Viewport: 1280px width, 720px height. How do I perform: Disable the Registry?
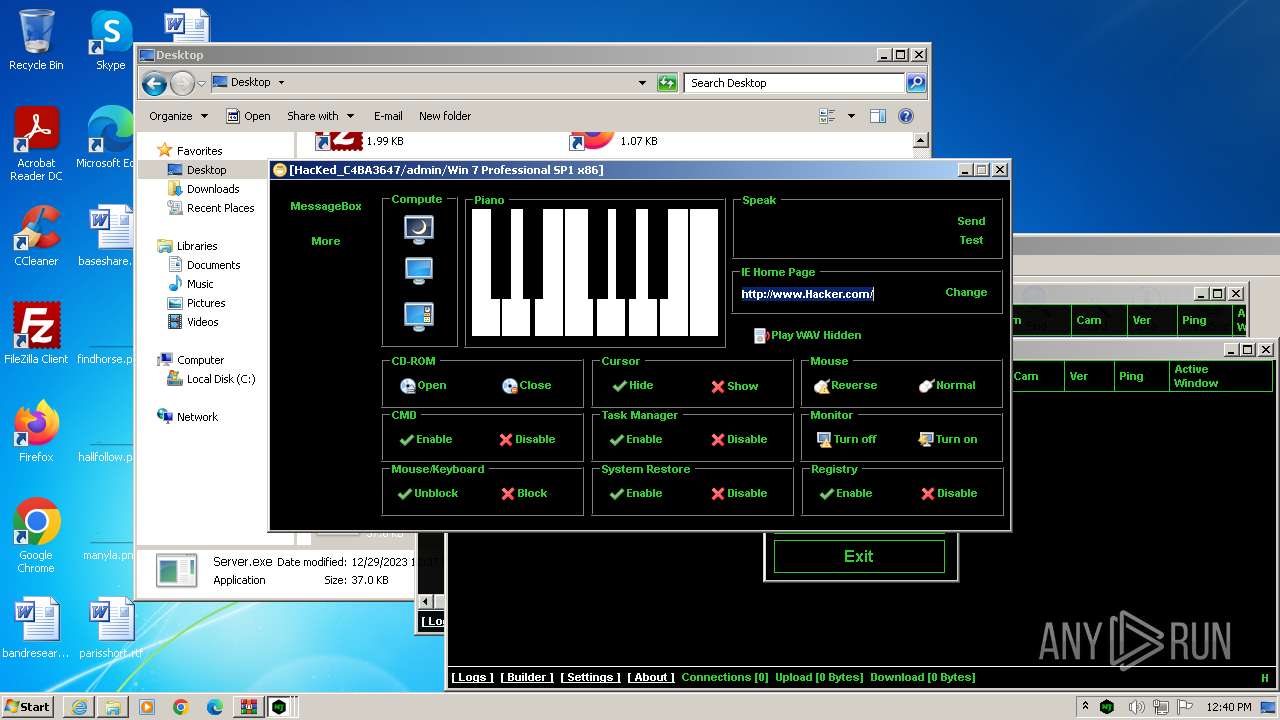click(x=949, y=493)
